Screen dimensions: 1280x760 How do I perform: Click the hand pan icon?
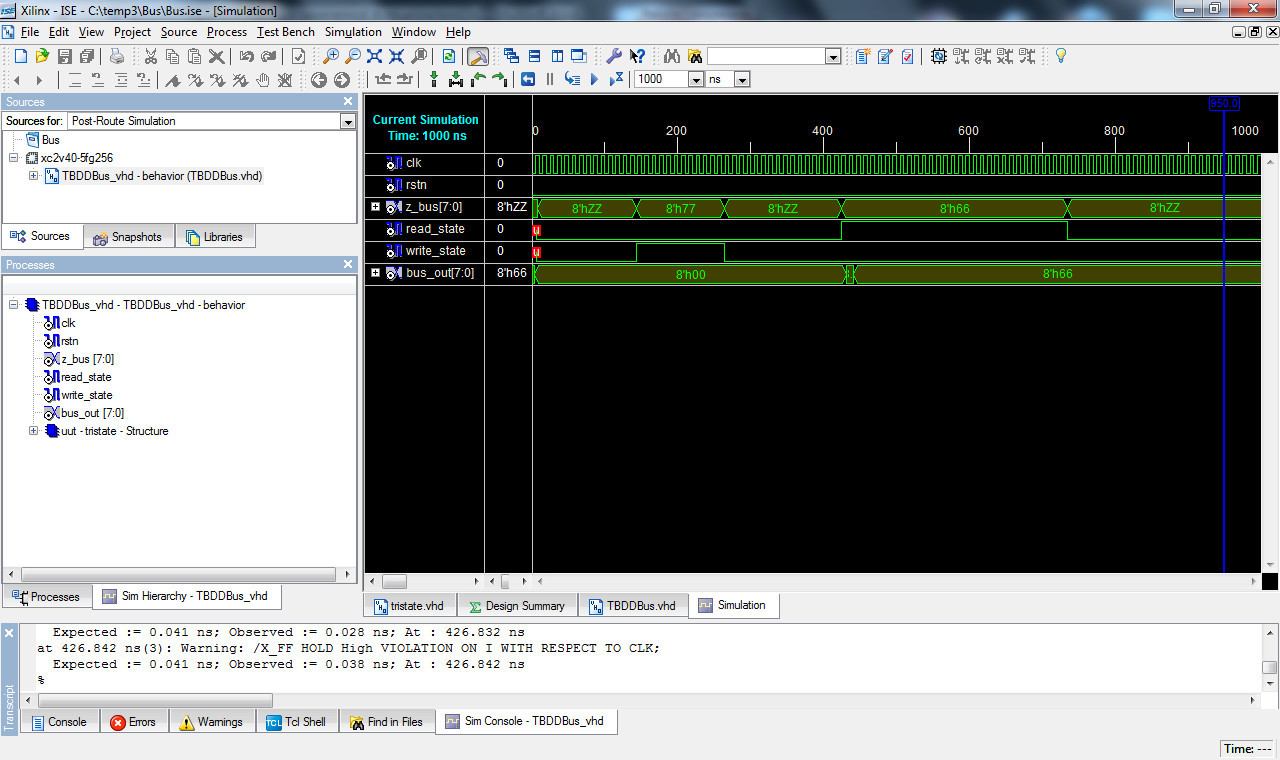click(x=263, y=79)
